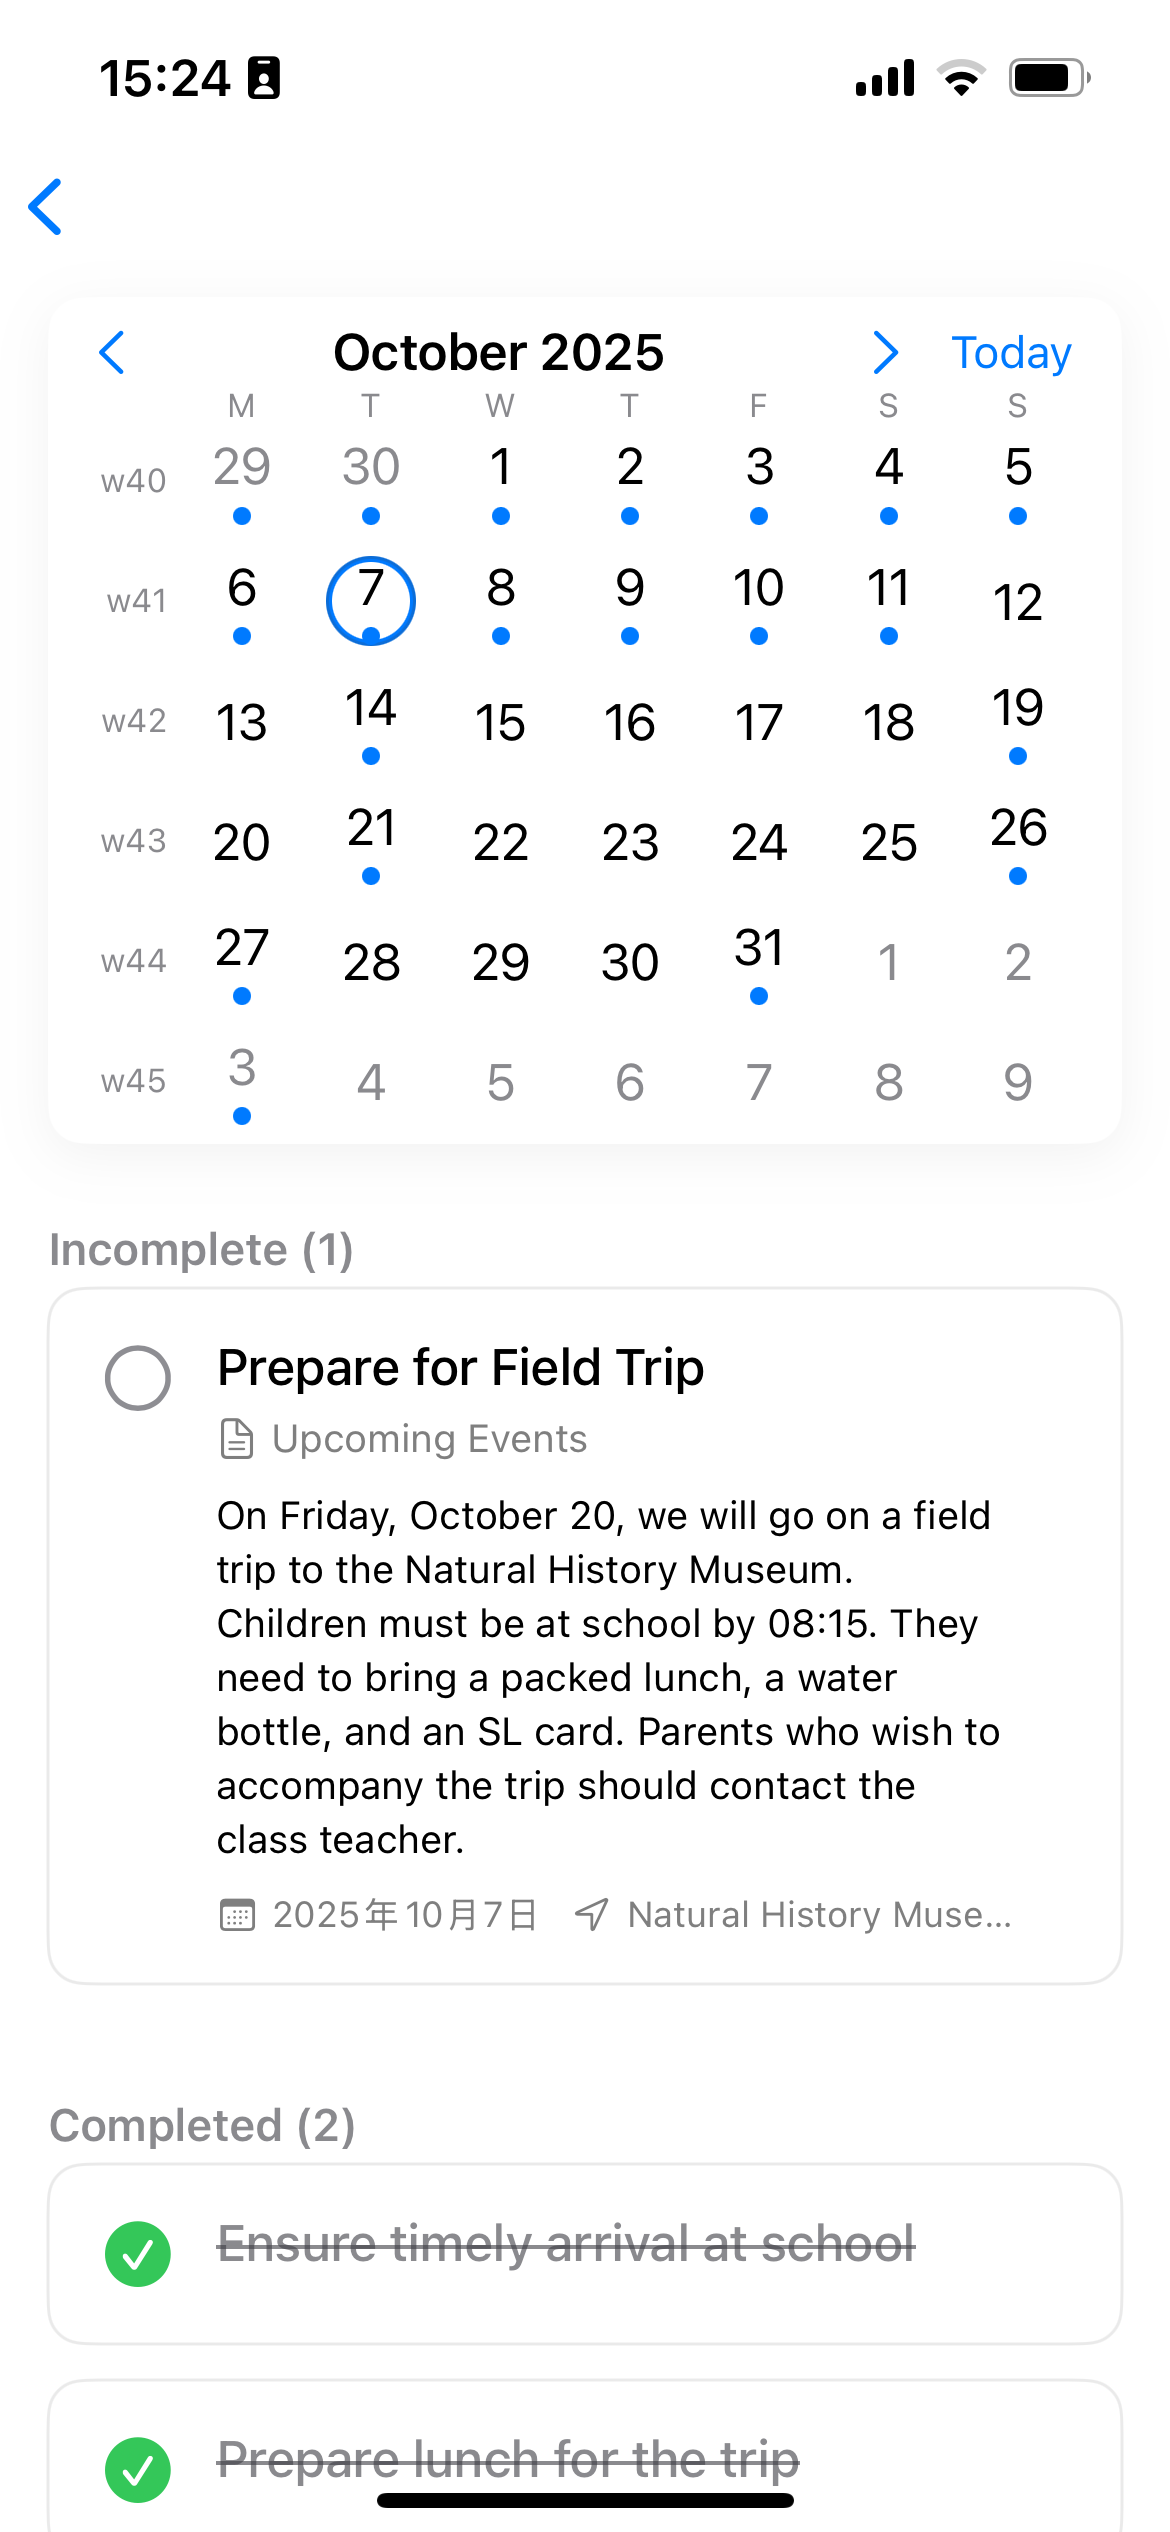Uncheck Prepare lunch for the trip
Viewport: 1170px width, 2532px height.
pos(138,2470)
